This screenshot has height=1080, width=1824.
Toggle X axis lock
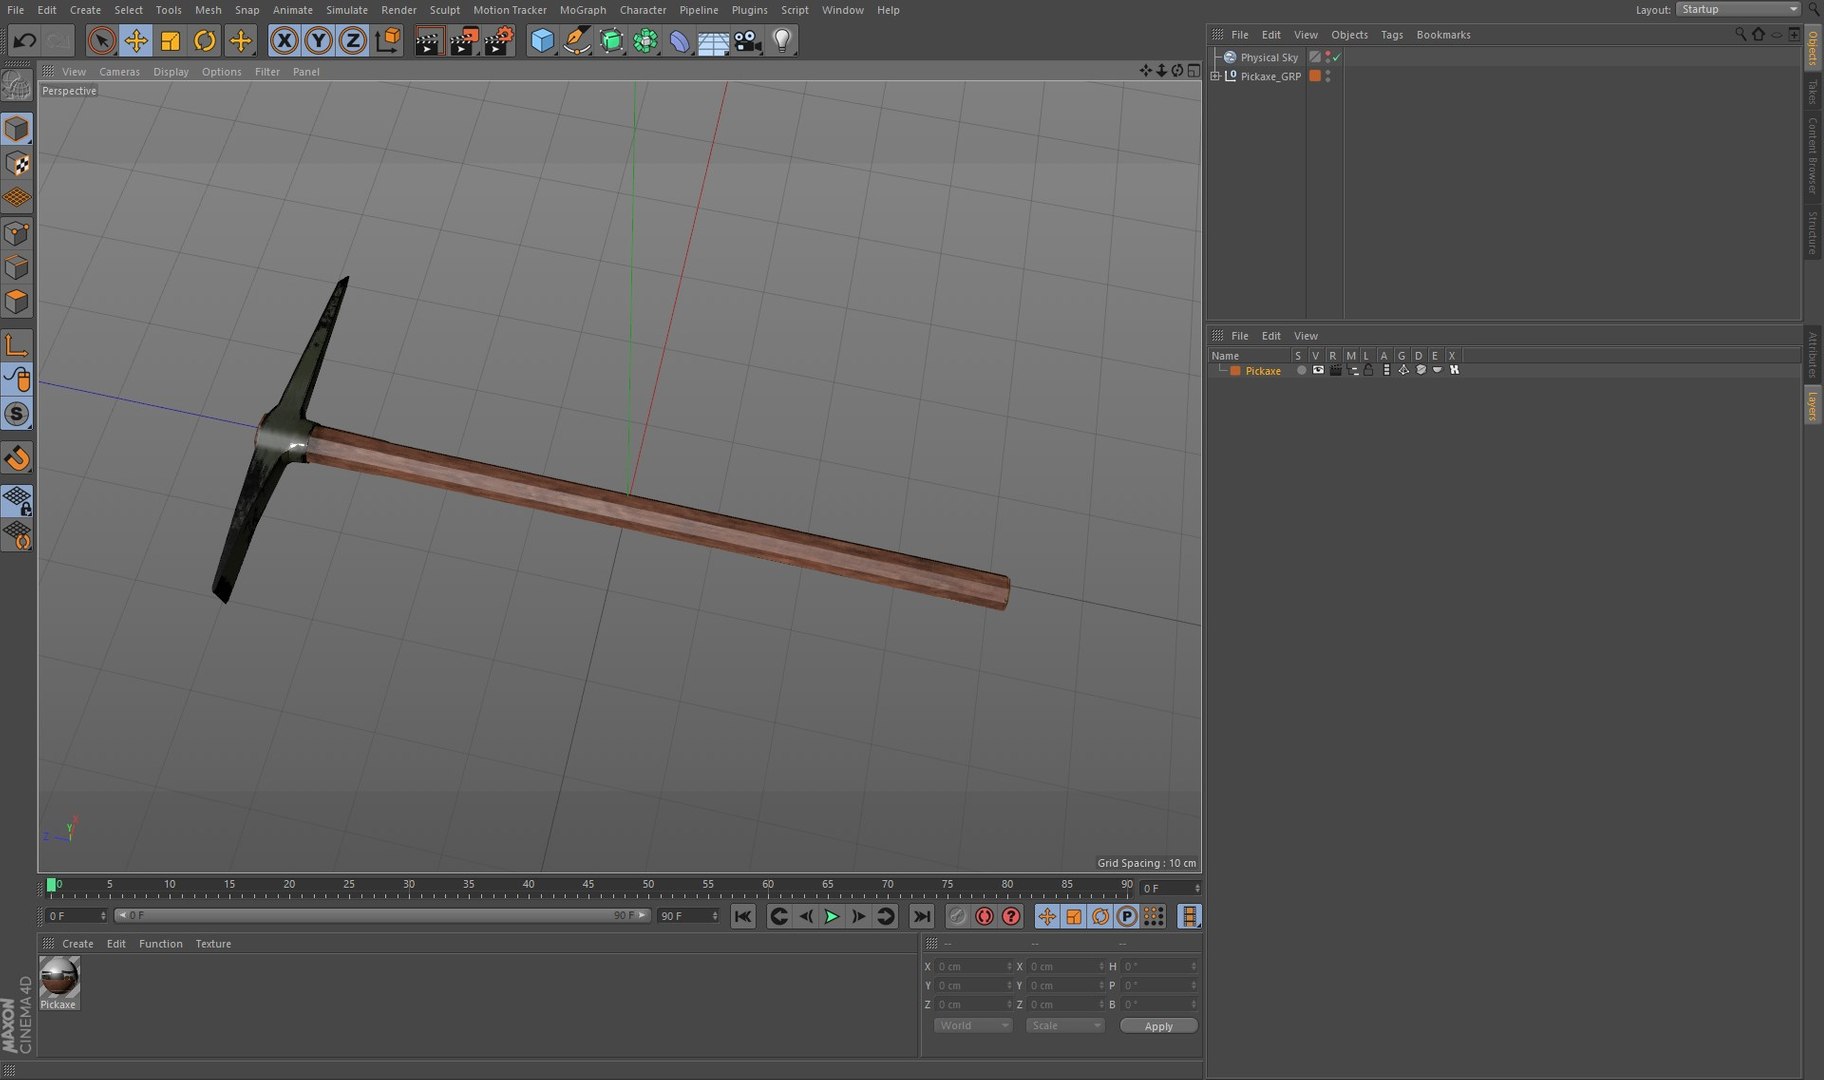tap(284, 41)
